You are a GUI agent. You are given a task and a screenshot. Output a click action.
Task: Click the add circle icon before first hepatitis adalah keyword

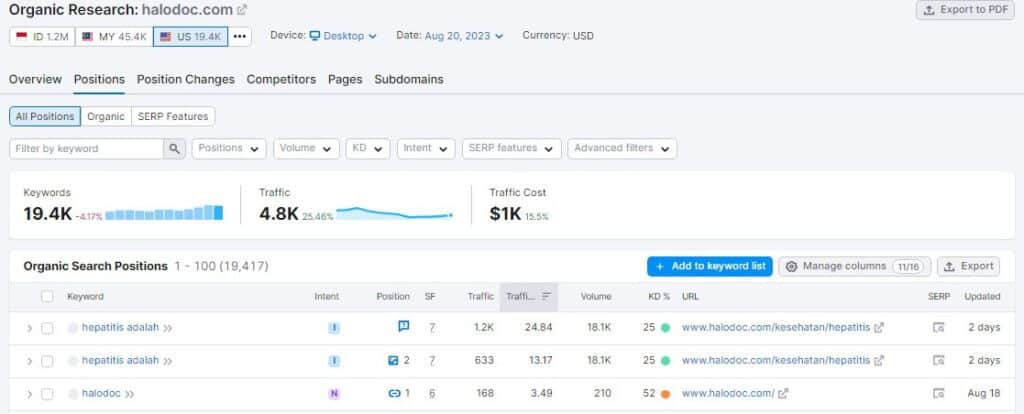[x=73, y=328]
